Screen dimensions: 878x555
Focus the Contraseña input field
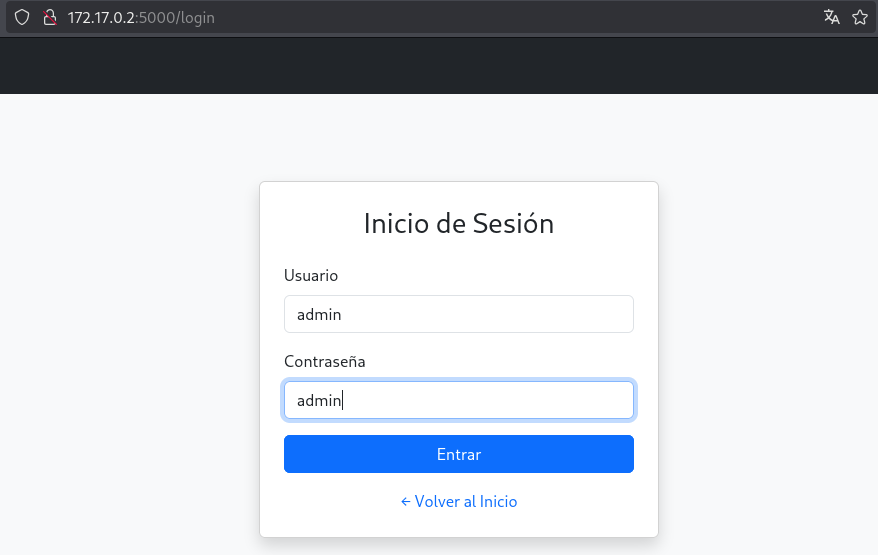tap(459, 400)
